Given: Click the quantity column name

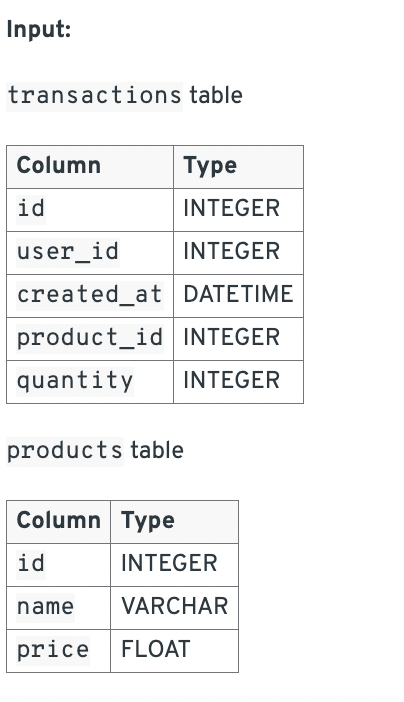Looking at the screenshot, I should 75,381.
